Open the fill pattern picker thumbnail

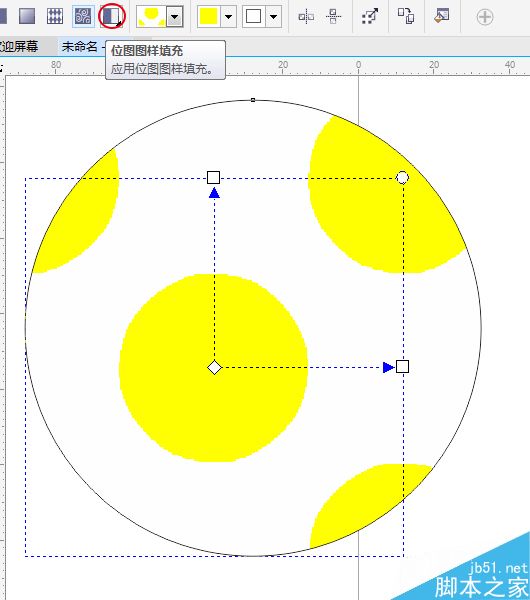click(151, 17)
